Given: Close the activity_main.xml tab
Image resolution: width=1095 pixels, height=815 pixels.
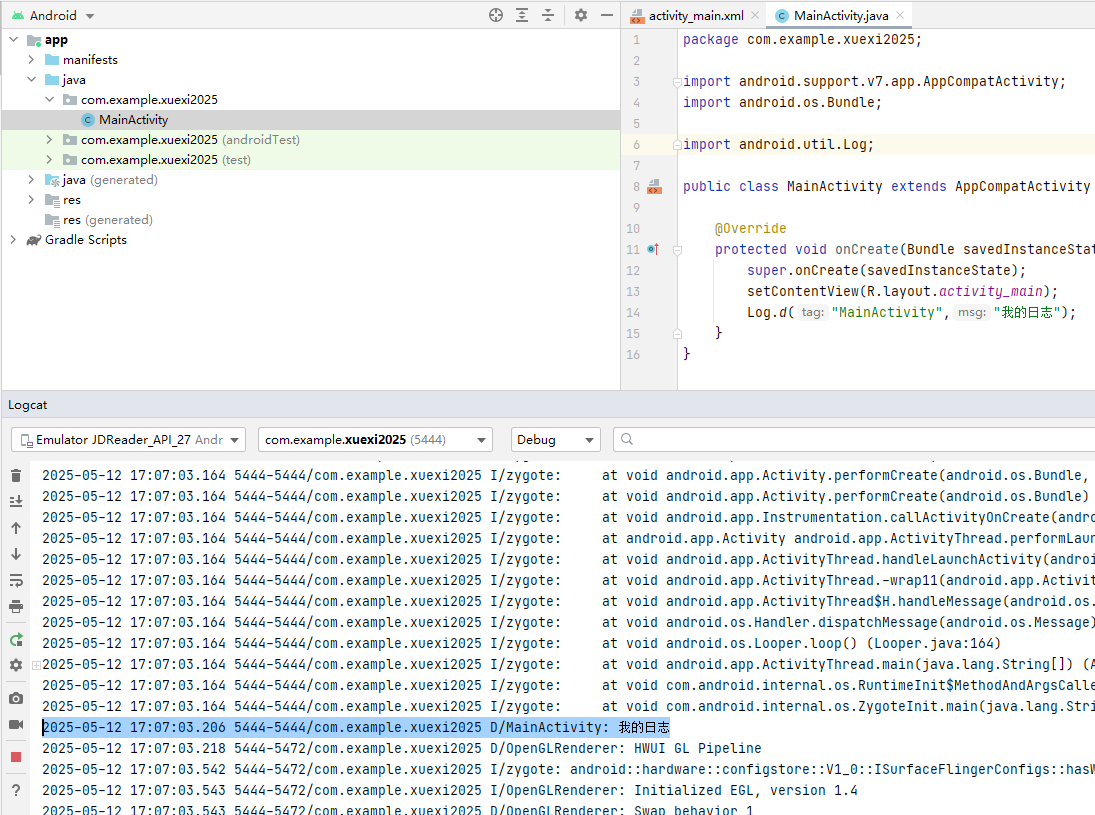Looking at the screenshot, I should (x=755, y=15).
